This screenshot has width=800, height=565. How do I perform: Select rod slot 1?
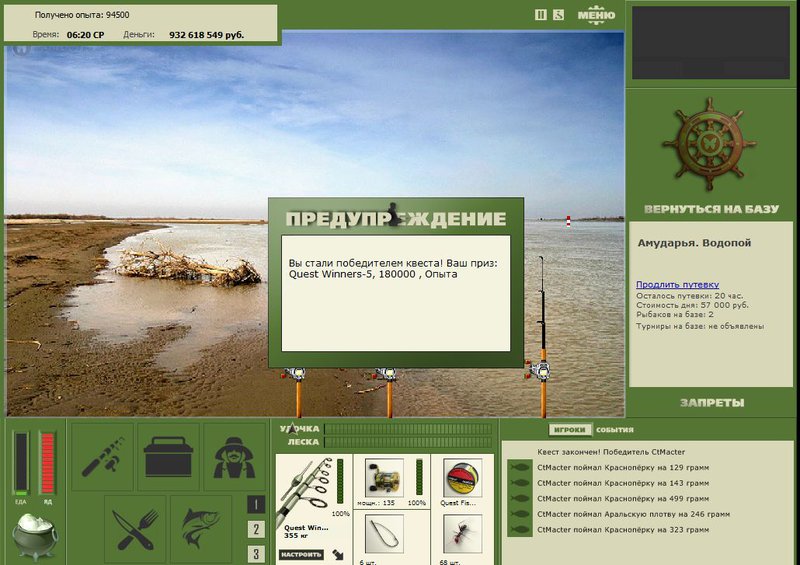(256, 504)
